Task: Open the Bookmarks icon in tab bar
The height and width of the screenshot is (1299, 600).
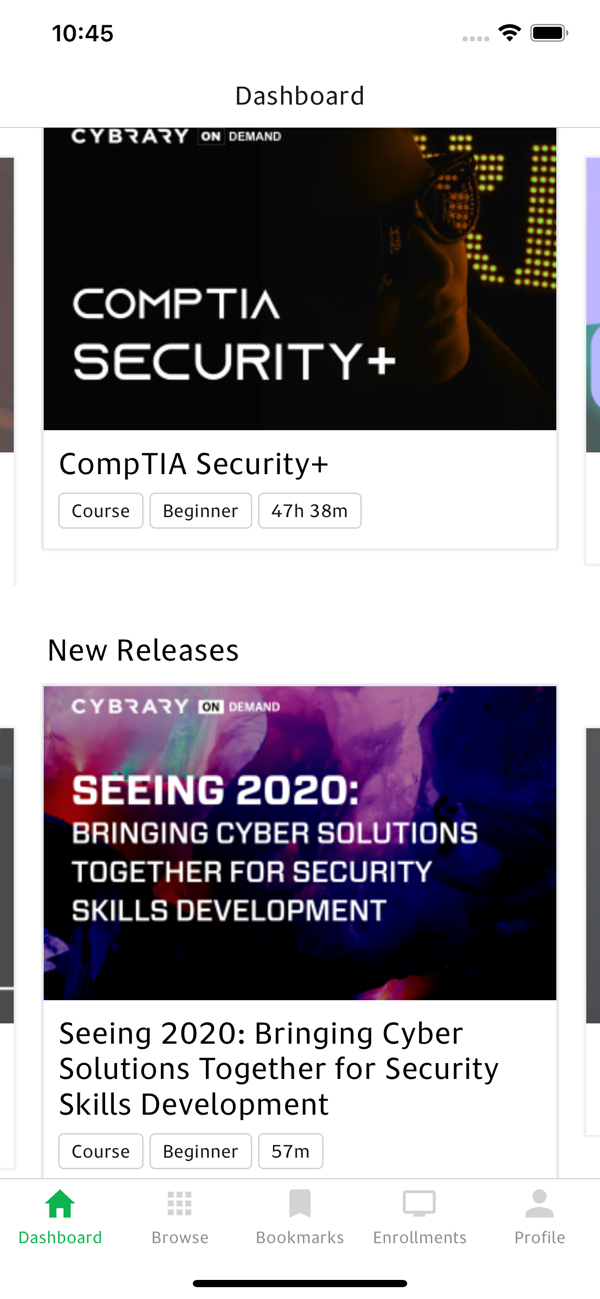Action: 300,1203
